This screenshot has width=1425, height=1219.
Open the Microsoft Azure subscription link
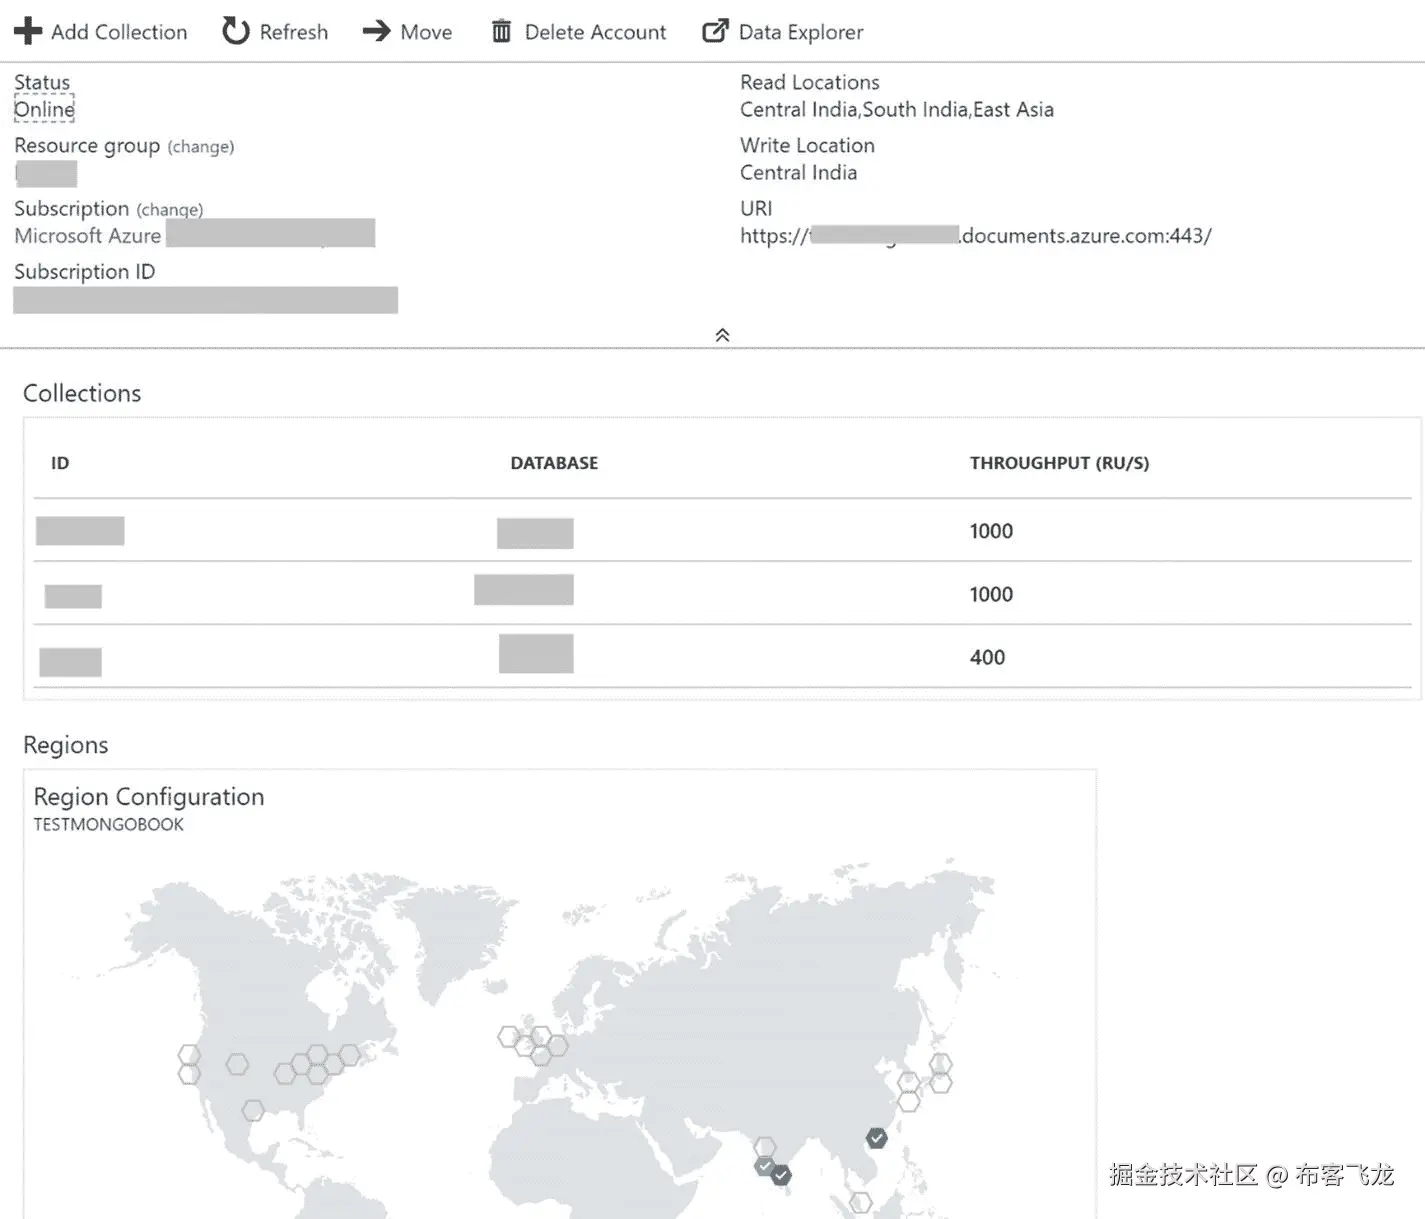pyautogui.click(x=88, y=236)
